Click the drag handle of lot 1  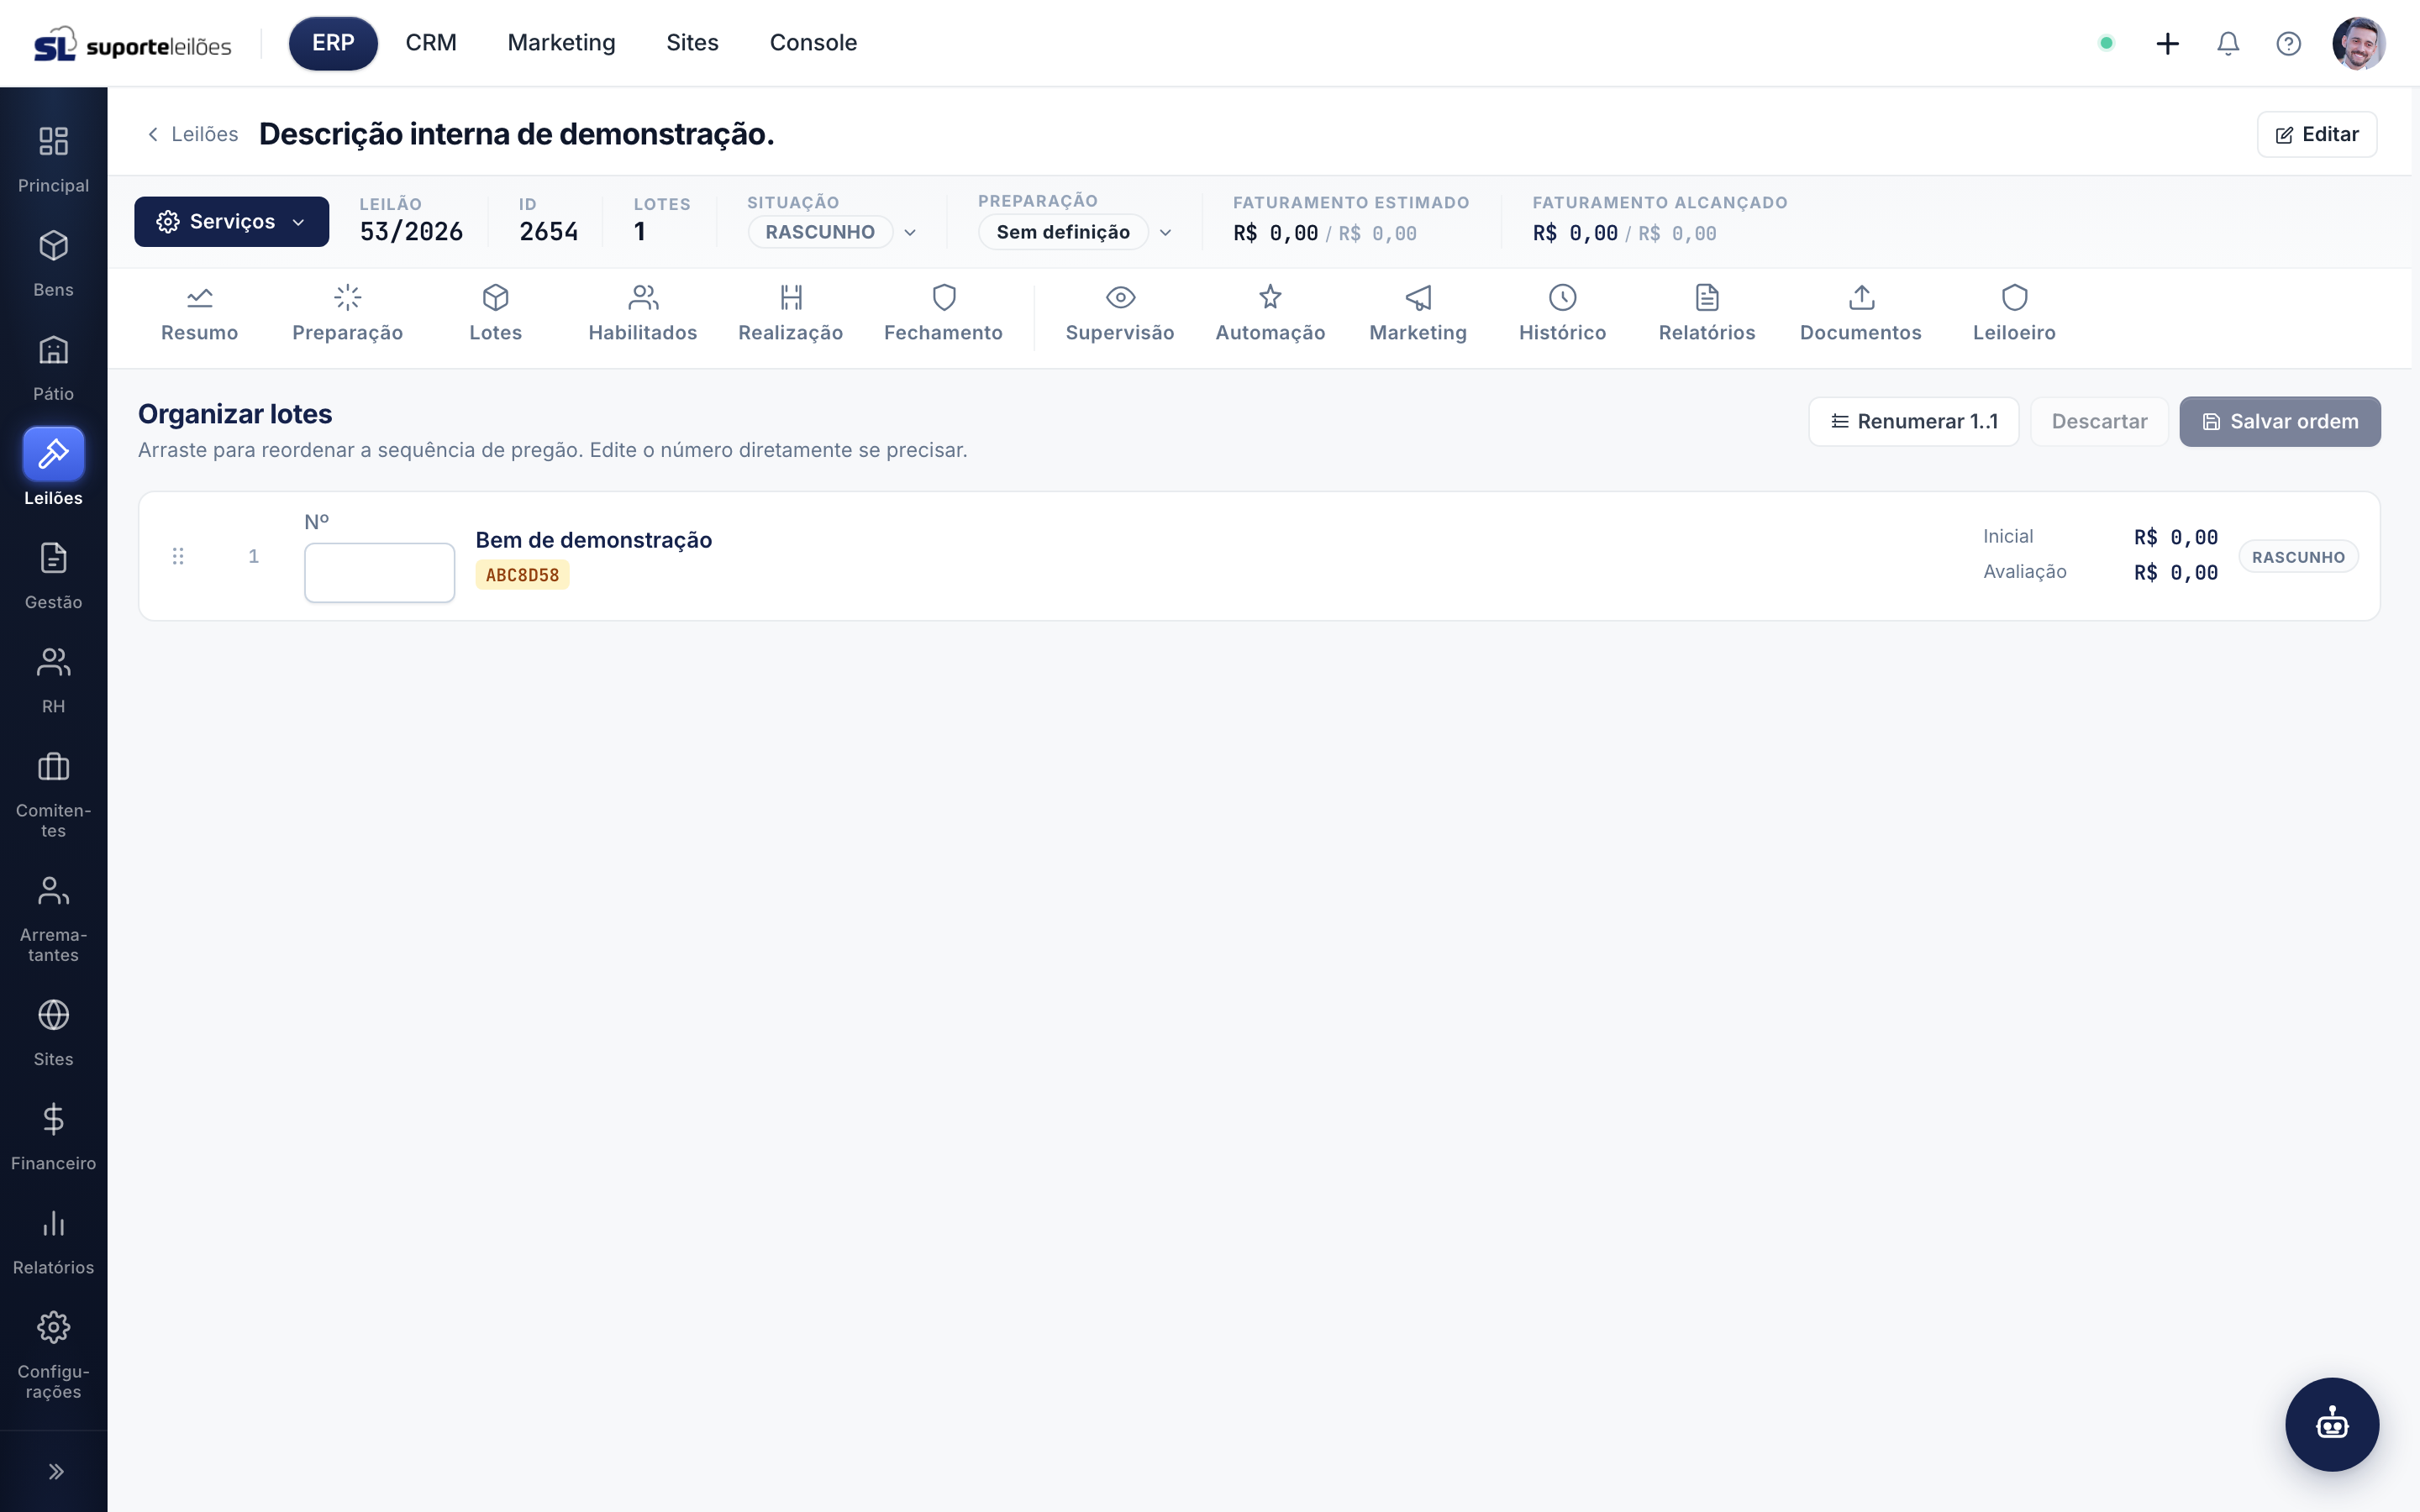point(178,556)
